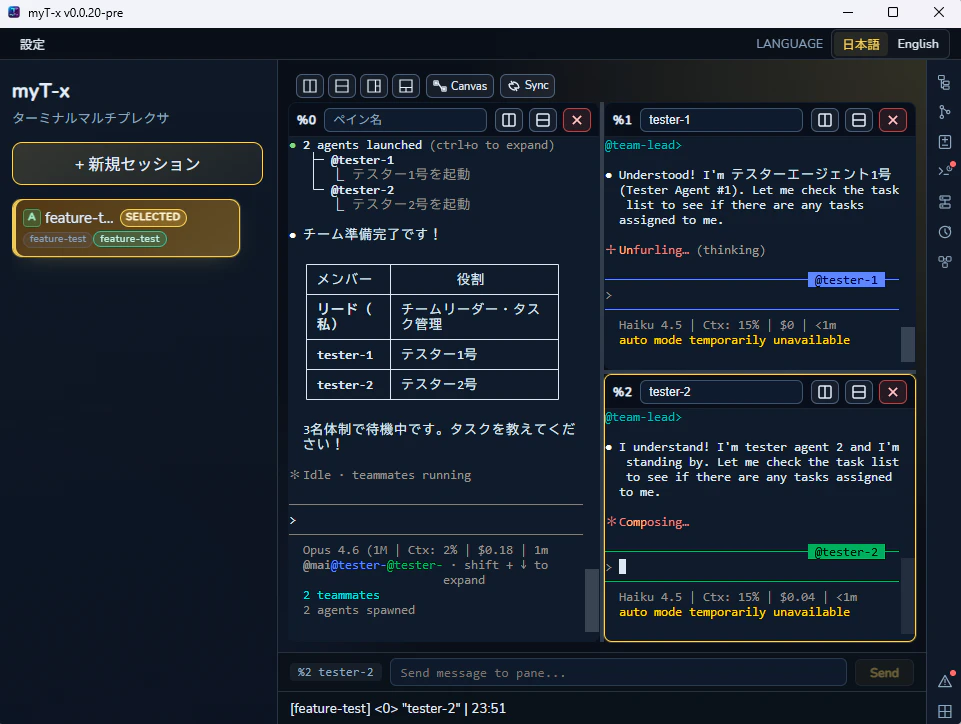Screen dimensions: 961x724
Task: Focus the Send message to pane input
Action: pos(618,673)
